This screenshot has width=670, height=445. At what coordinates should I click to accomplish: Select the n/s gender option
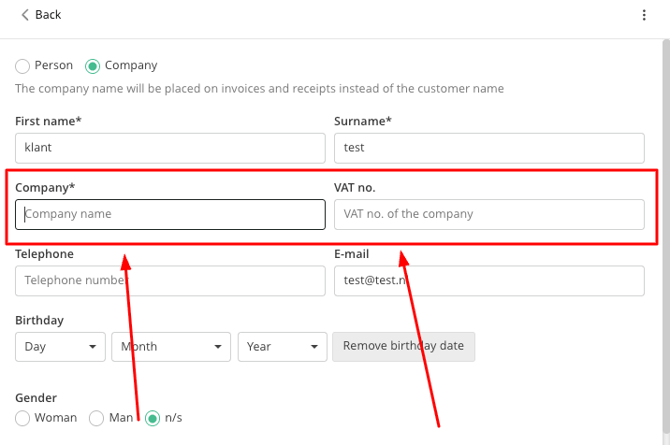pyautogui.click(x=152, y=418)
